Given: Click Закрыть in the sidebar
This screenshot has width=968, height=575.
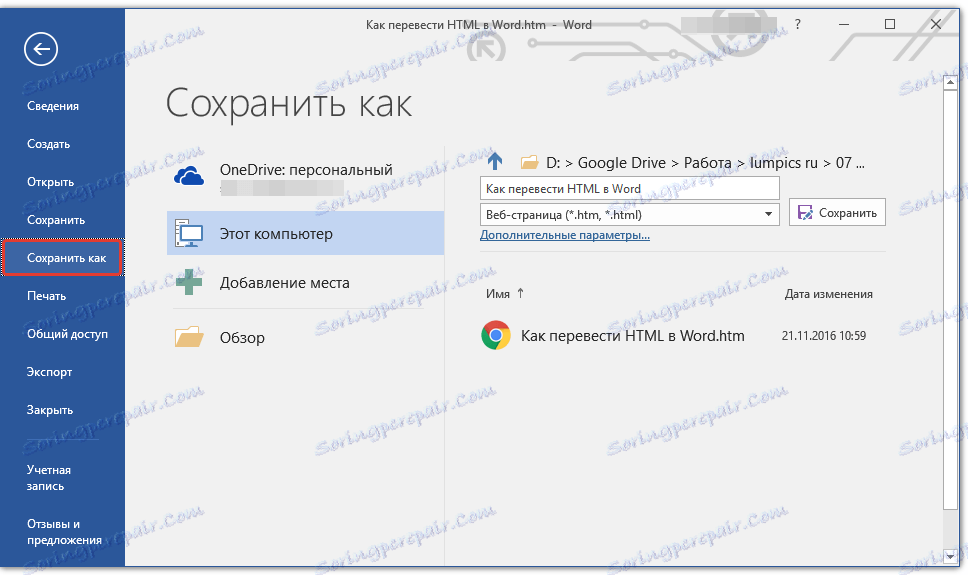Looking at the screenshot, I should tap(50, 410).
